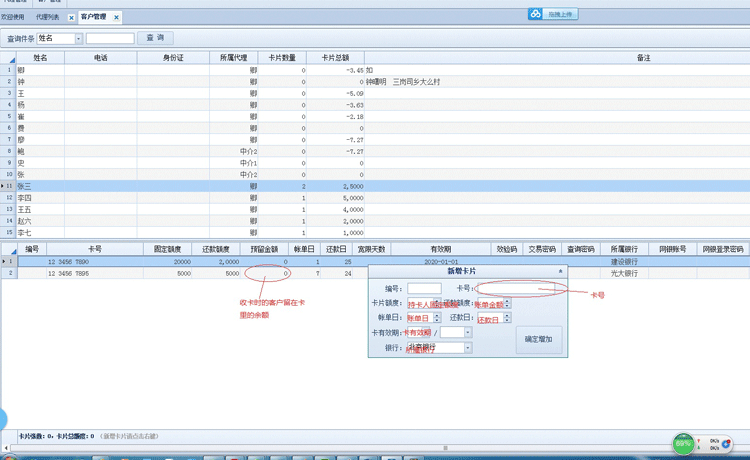Image resolution: width=750 pixels, height=460 pixels.
Task: Close the 客户管理 tab
Action: coord(117,18)
